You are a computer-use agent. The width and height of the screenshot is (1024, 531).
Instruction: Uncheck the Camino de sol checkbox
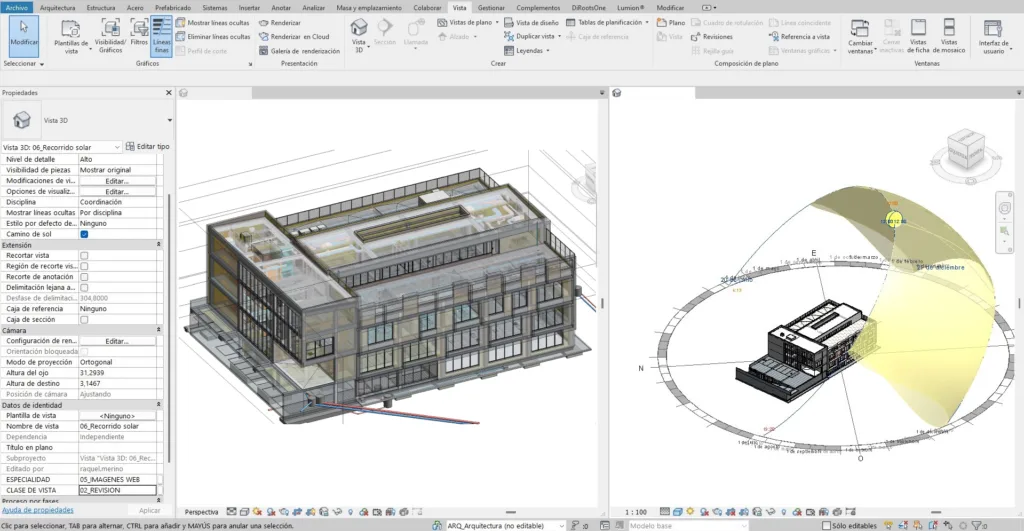84,234
